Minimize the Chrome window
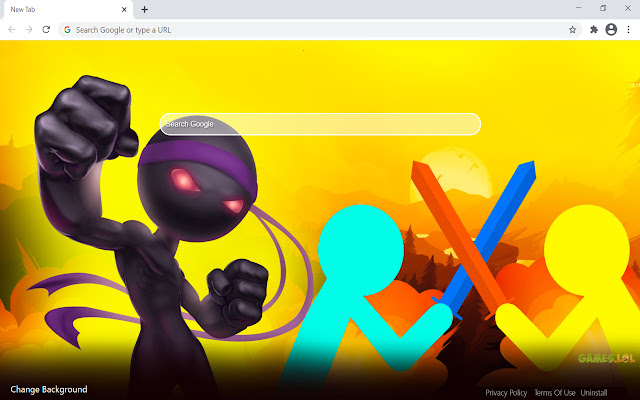 [578, 8]
